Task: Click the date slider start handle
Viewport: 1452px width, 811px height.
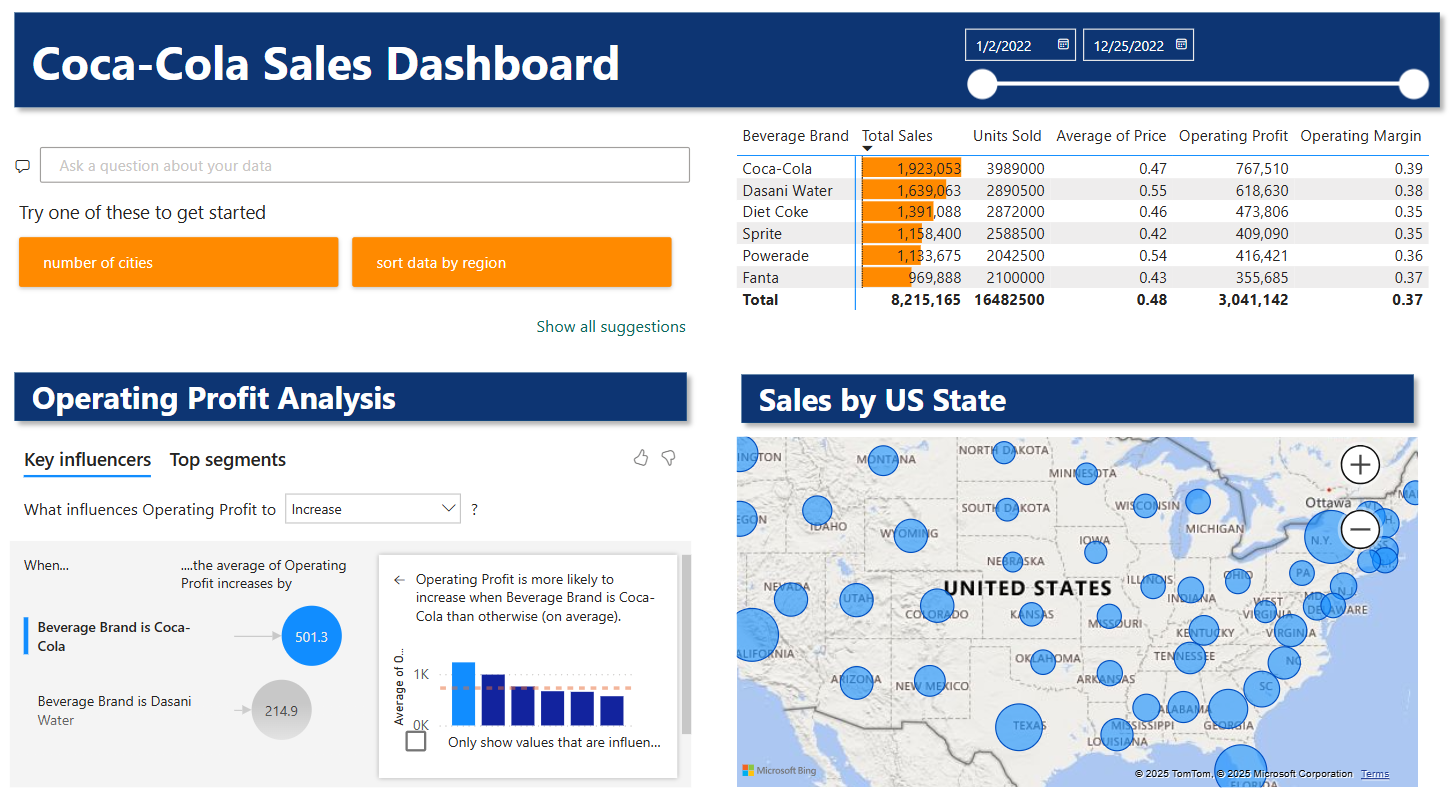Action: click(x=983, y=85)
